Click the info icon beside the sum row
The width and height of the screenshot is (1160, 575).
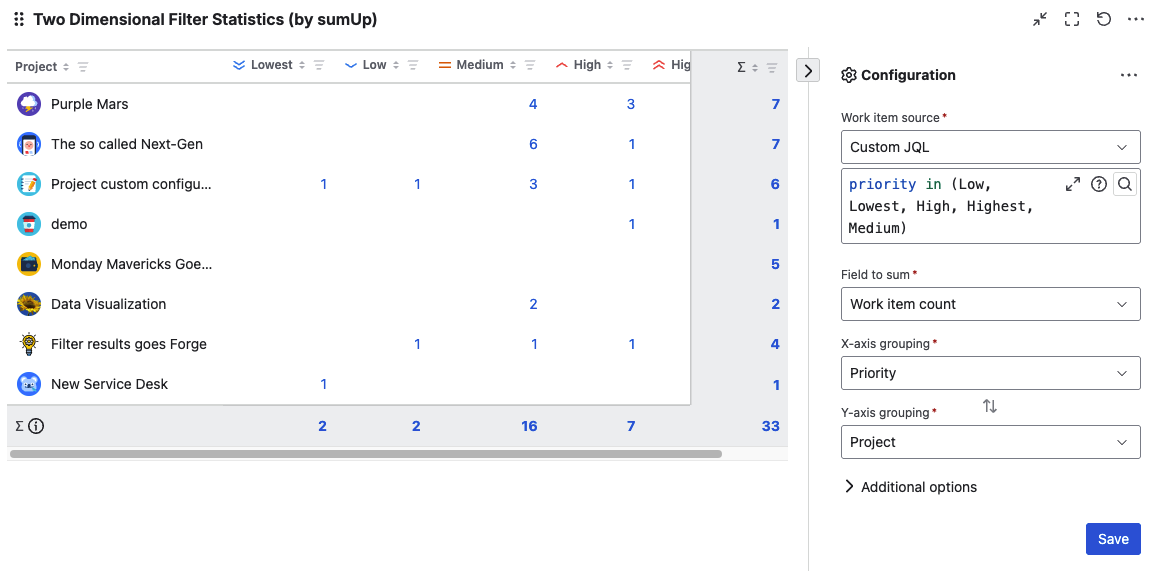coord(36,426)
